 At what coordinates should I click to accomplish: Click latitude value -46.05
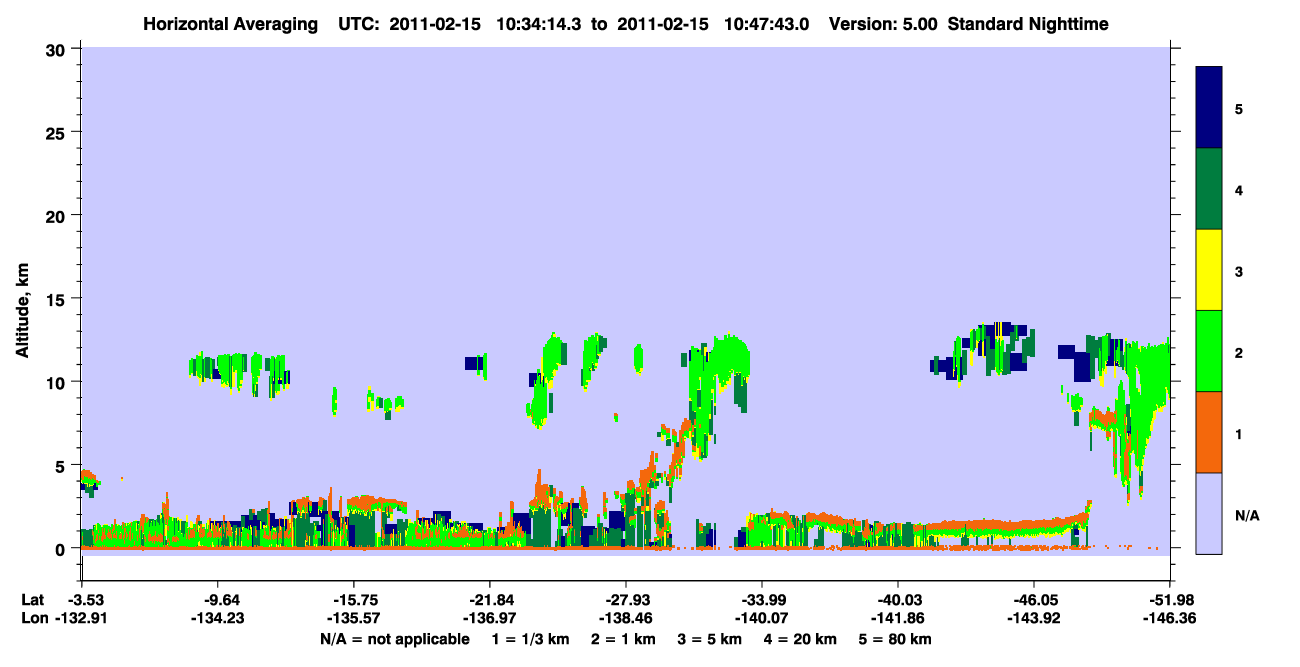[1034, 600]
